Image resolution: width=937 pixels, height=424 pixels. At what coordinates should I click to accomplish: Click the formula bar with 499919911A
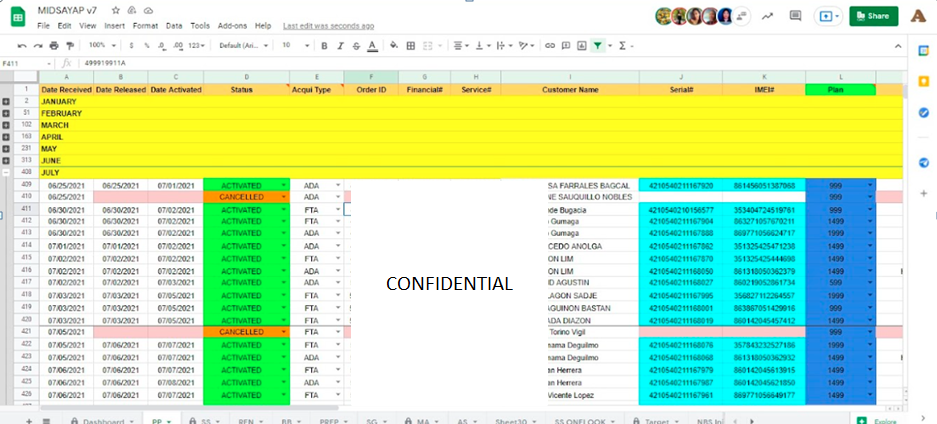coord(484,63)
